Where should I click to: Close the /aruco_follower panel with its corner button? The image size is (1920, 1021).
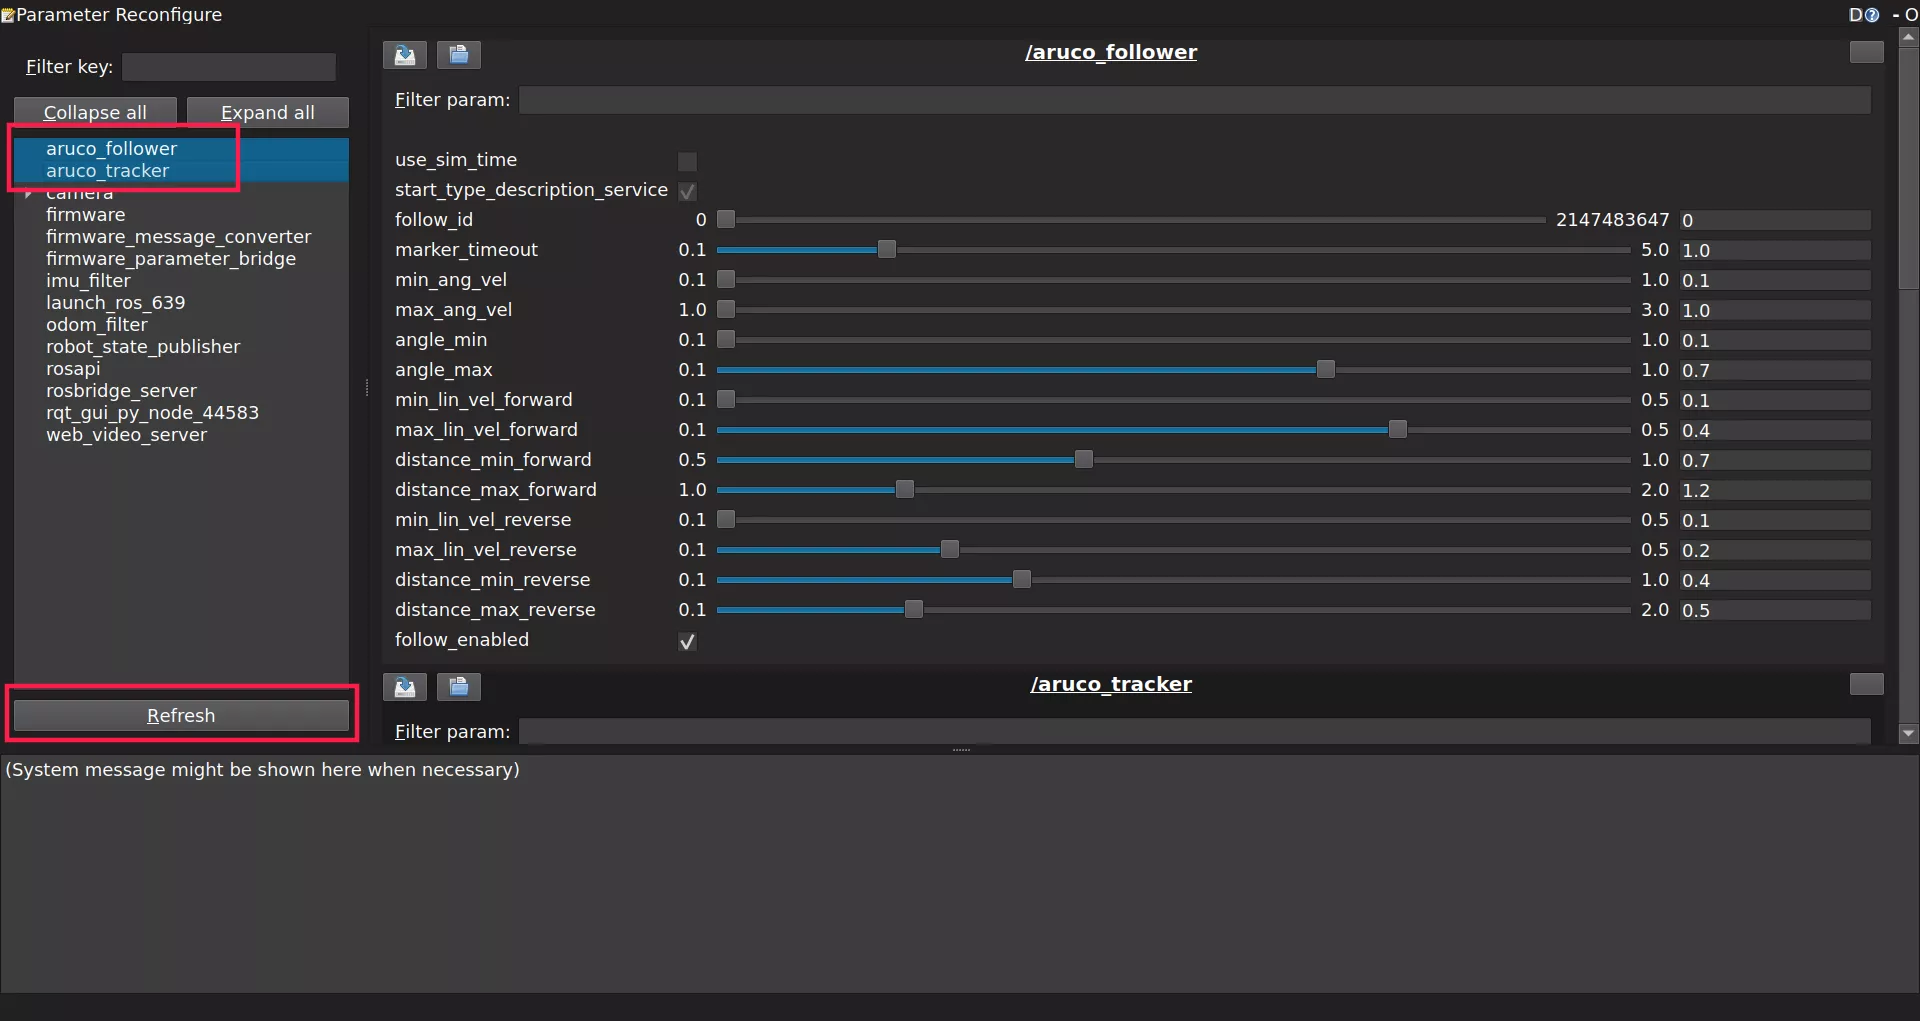pyautogui.click(x=1866, y=52)
